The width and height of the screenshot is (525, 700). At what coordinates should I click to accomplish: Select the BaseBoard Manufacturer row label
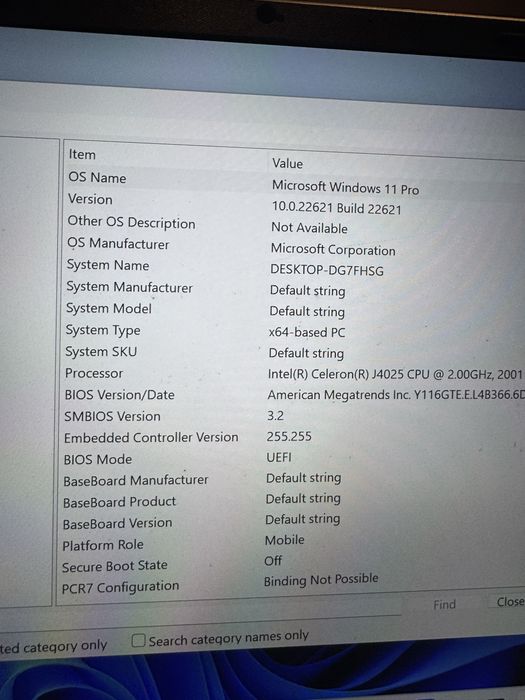[x=135, y=480]
